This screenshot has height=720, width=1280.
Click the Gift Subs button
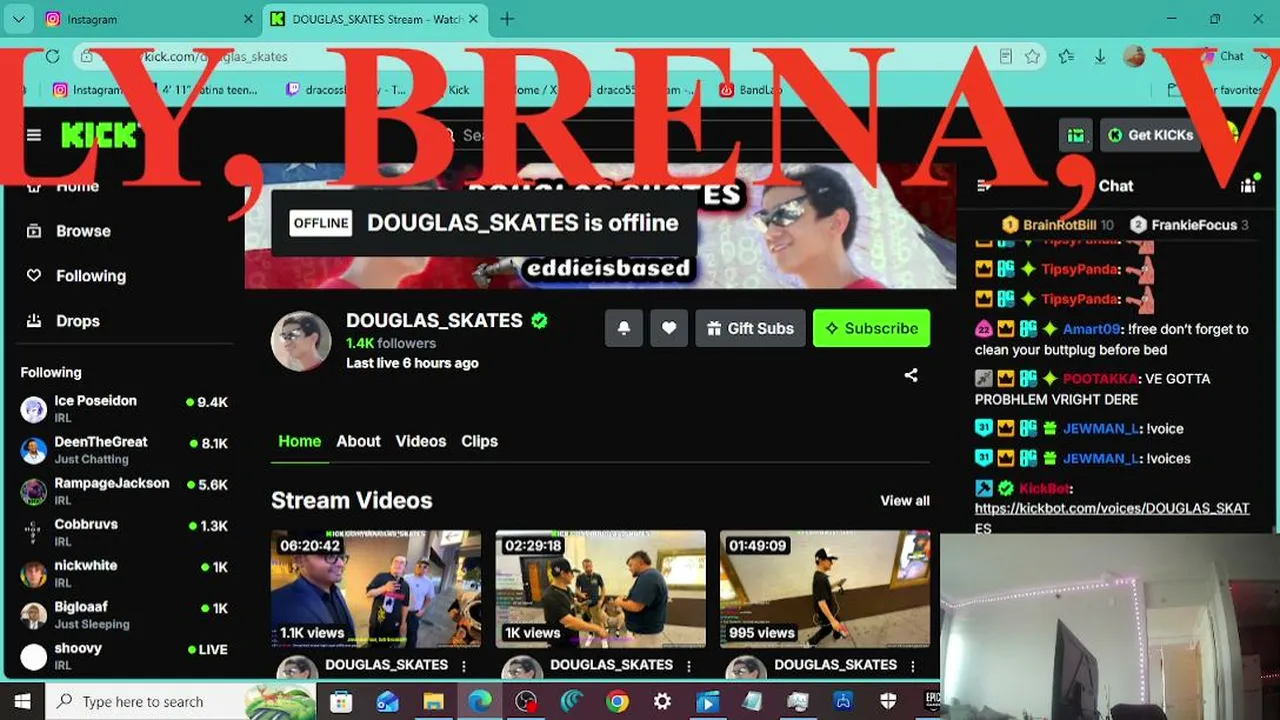(750, 328)
